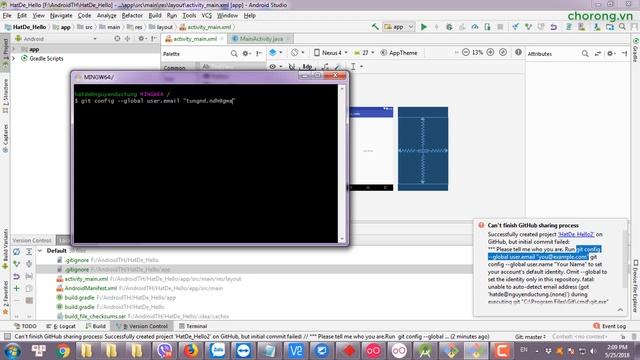Screen dimensions: 640x360
Task: Click Search Everywhere magnifier in top toolbar
Action: pos(622,27)
